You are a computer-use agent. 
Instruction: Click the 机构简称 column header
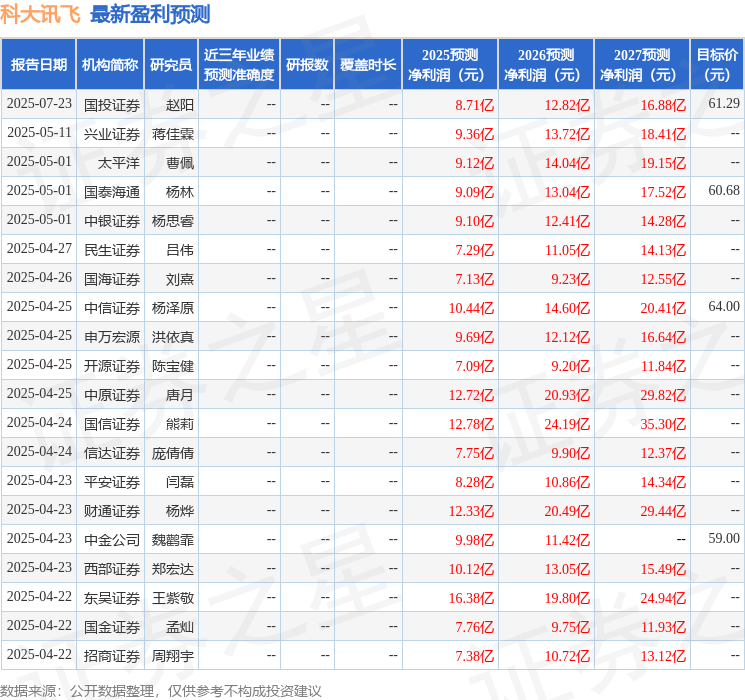pos(110,65)
